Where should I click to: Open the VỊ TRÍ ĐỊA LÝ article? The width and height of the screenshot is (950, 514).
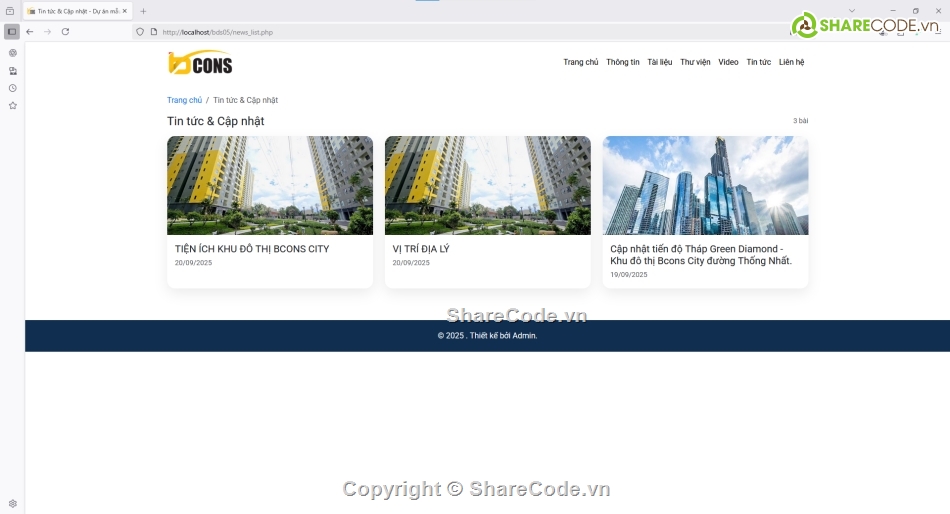(x=421, y=249)
